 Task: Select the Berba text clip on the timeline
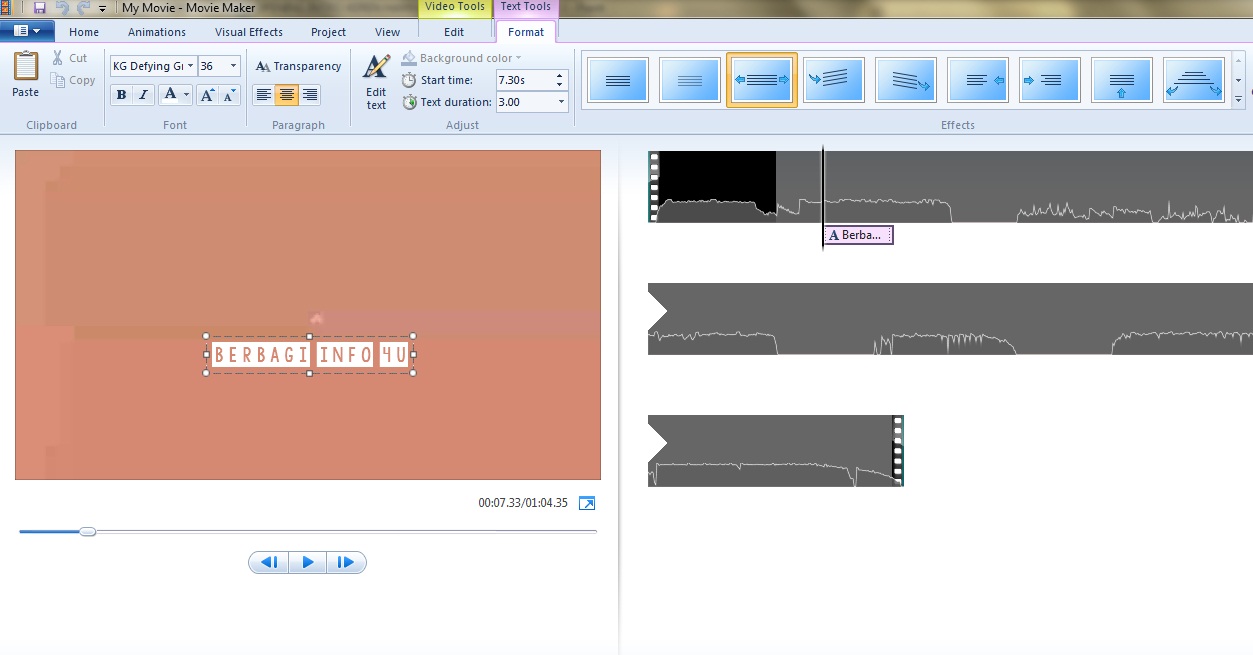pyautogui.click(x=857, y=235)
